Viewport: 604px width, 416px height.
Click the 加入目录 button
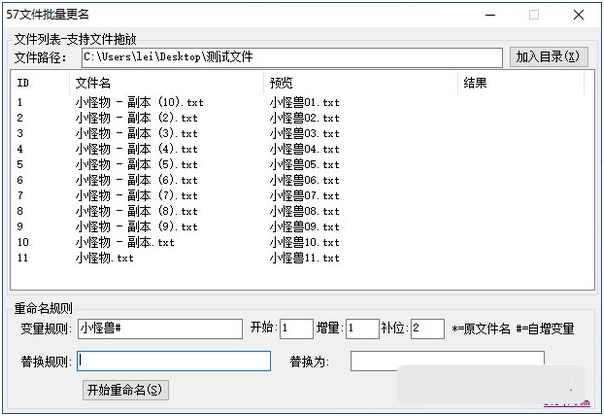point(546,57)
